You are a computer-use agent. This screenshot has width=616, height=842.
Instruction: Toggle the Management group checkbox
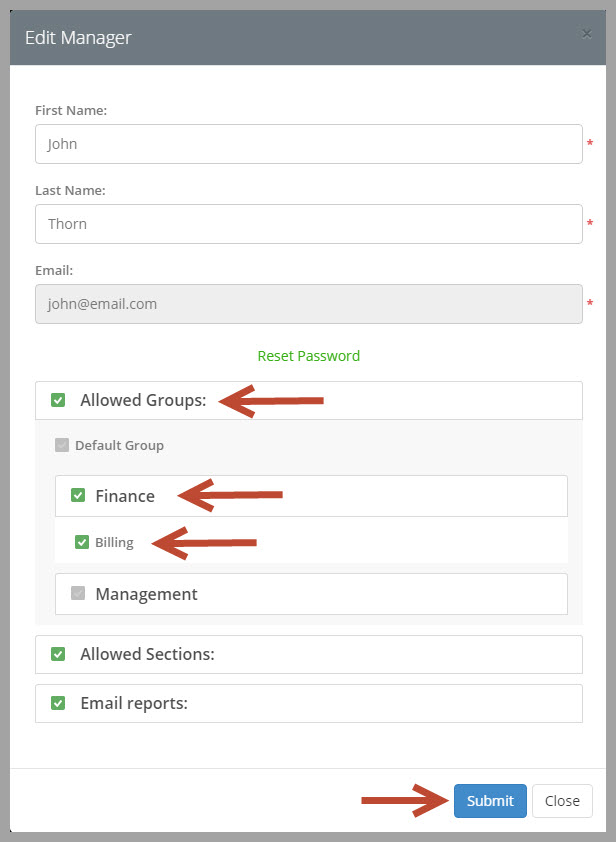coord(78,593)
